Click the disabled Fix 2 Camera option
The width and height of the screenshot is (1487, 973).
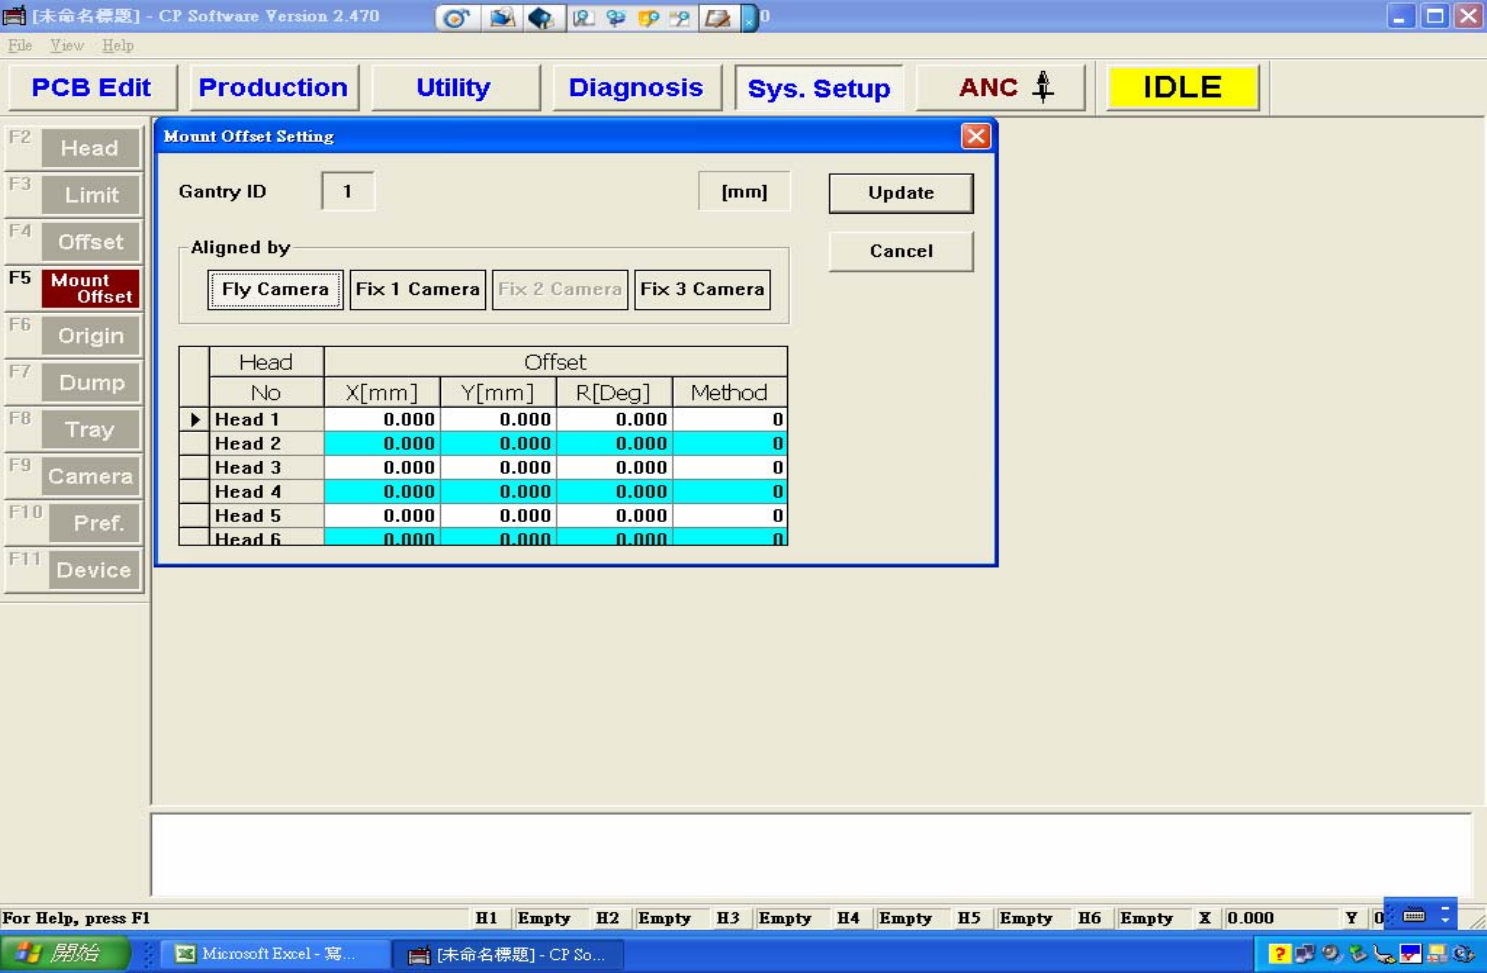(x=560, y=289)
